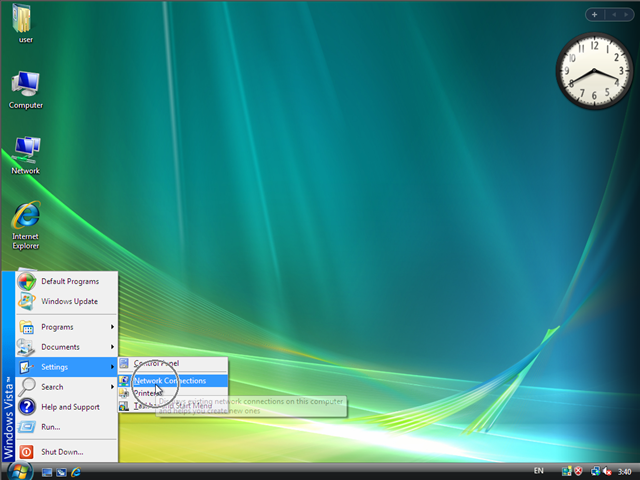The width and height of the screenshot is (640, 480).
Task: Open Default Programs in Start menu
Action: [67, 281]
